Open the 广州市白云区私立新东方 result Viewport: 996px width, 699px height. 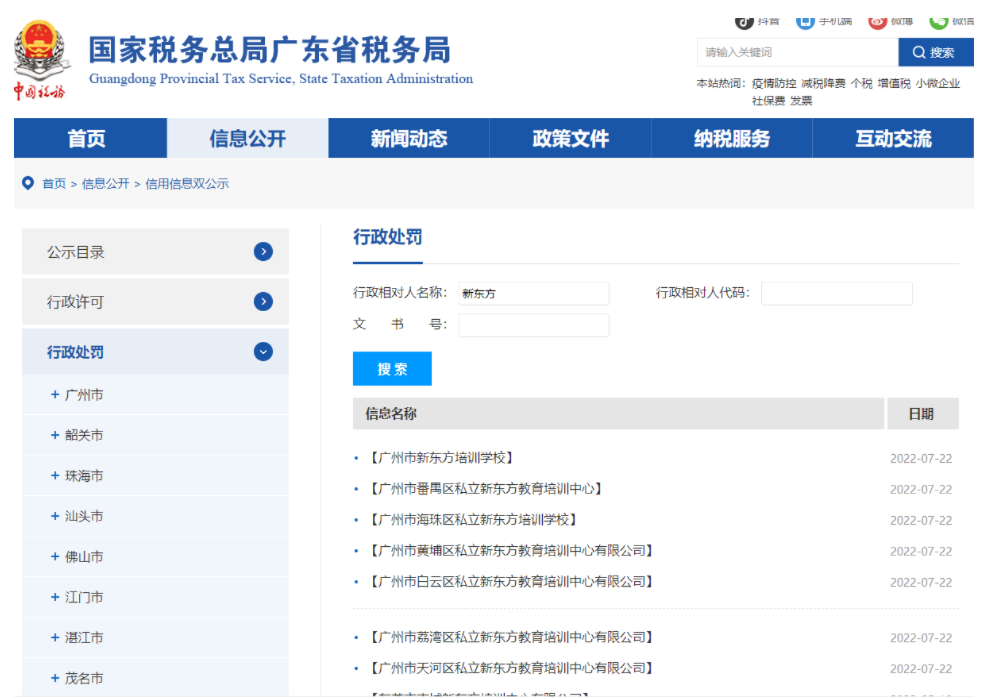coord(511,581)
